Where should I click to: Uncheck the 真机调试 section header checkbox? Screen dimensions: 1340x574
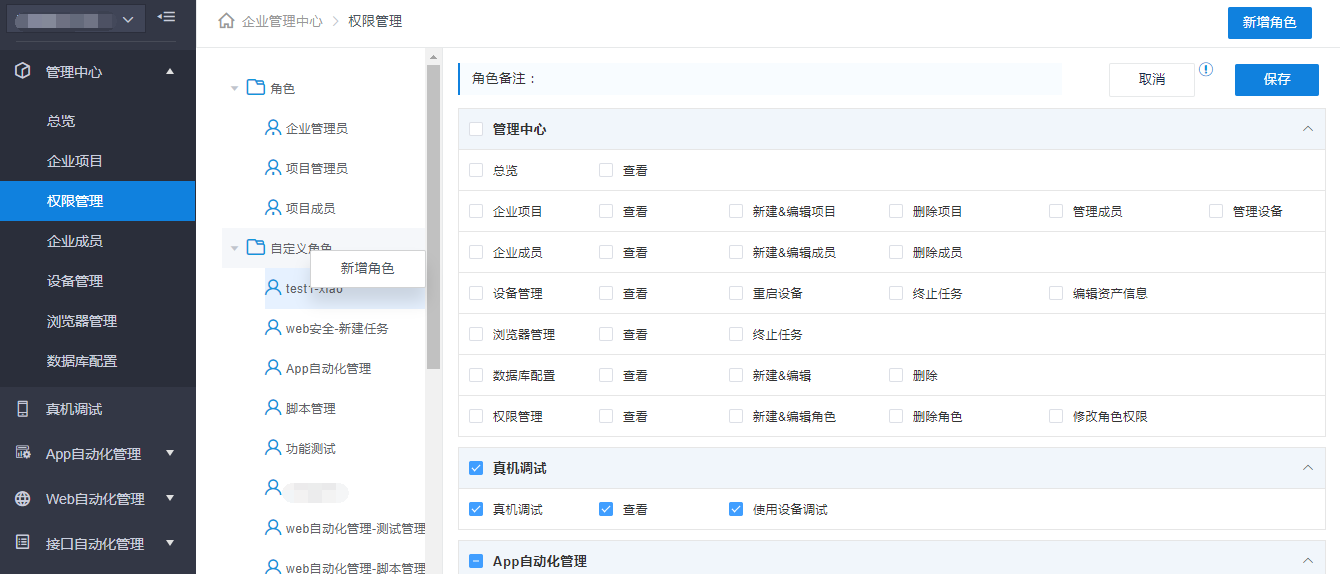[x=476, y=468]
